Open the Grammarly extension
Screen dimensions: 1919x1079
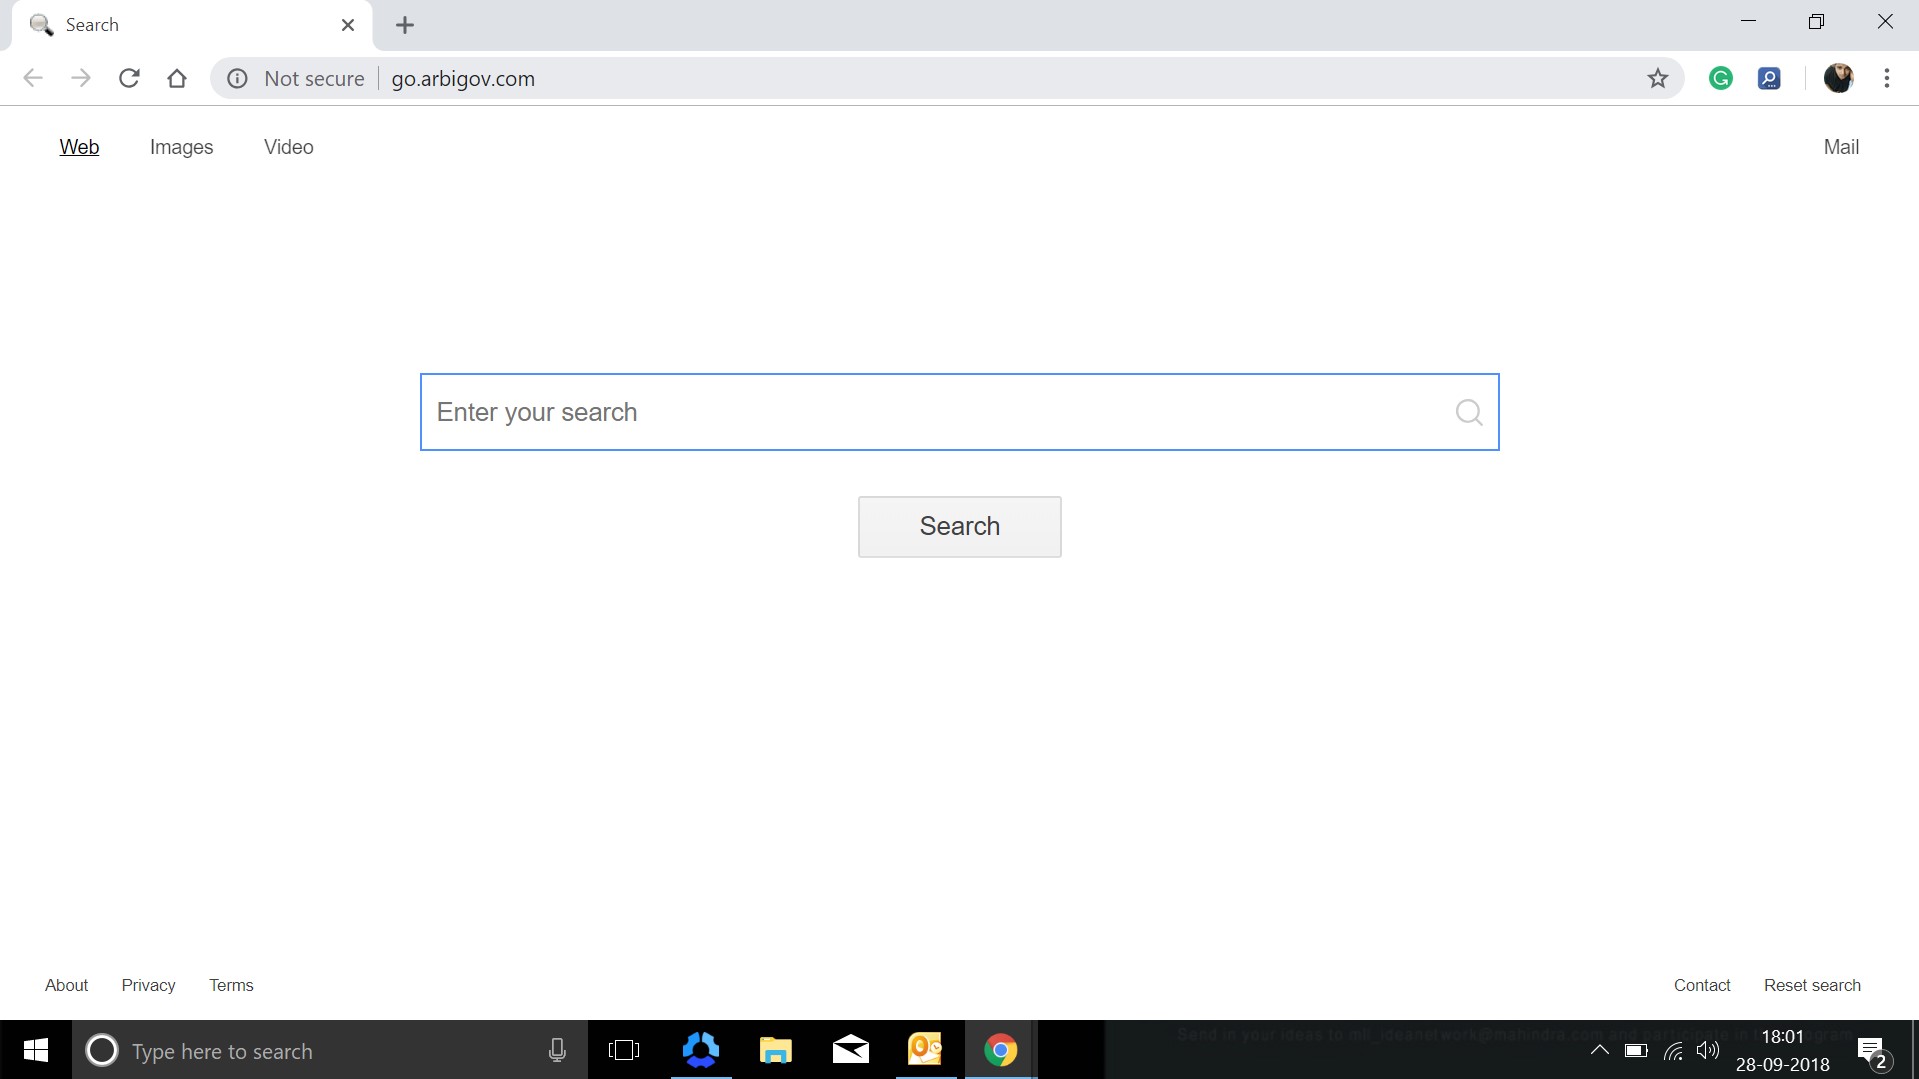[1721, 78]
